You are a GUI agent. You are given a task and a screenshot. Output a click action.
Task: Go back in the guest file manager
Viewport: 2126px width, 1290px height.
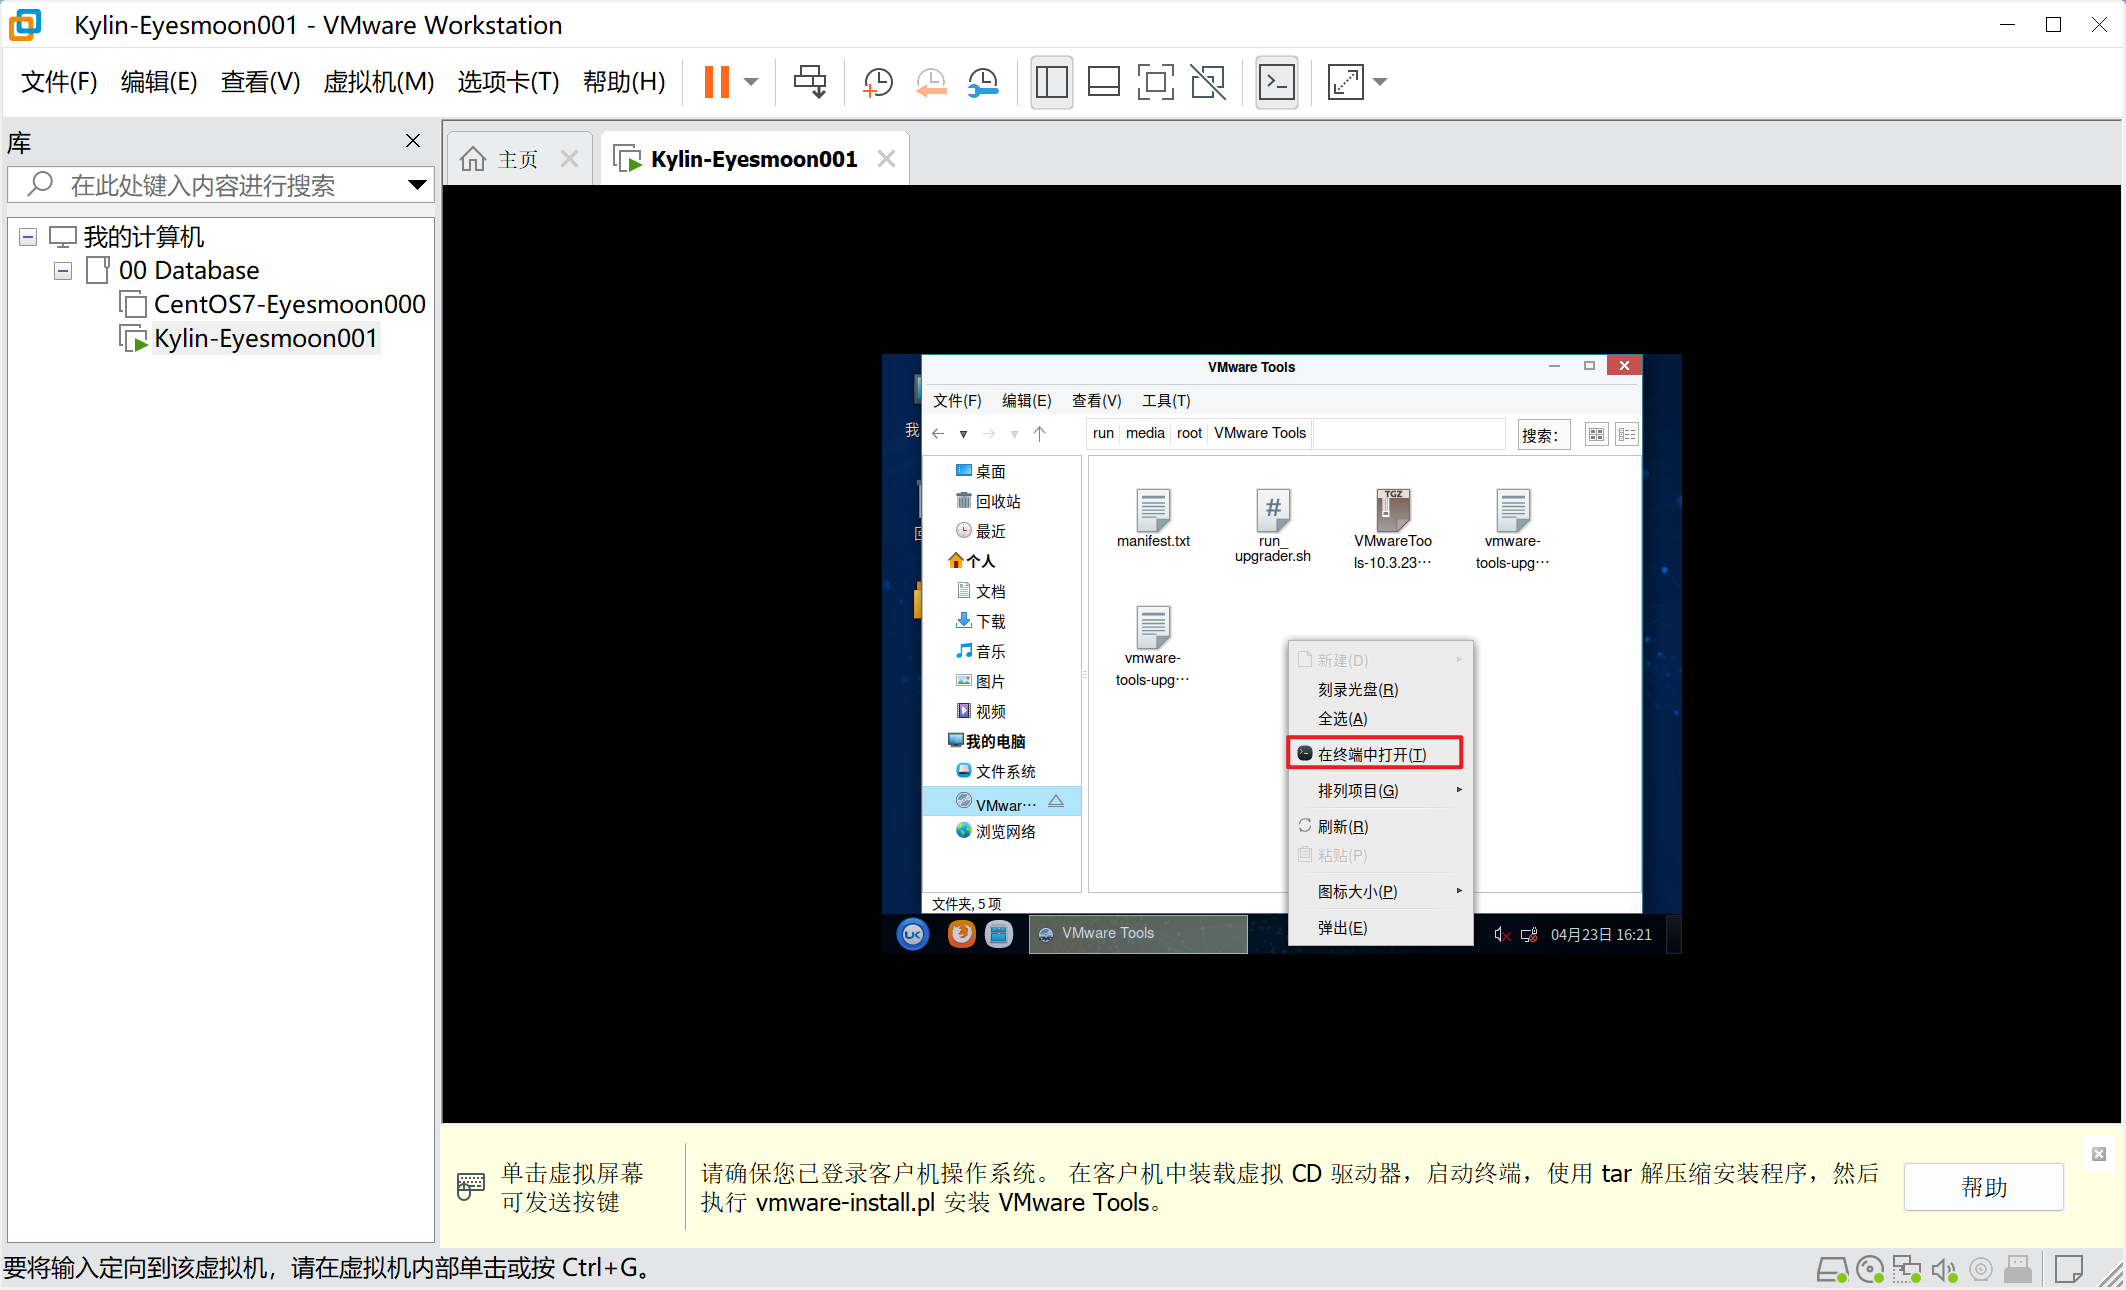tap(938, 434)
